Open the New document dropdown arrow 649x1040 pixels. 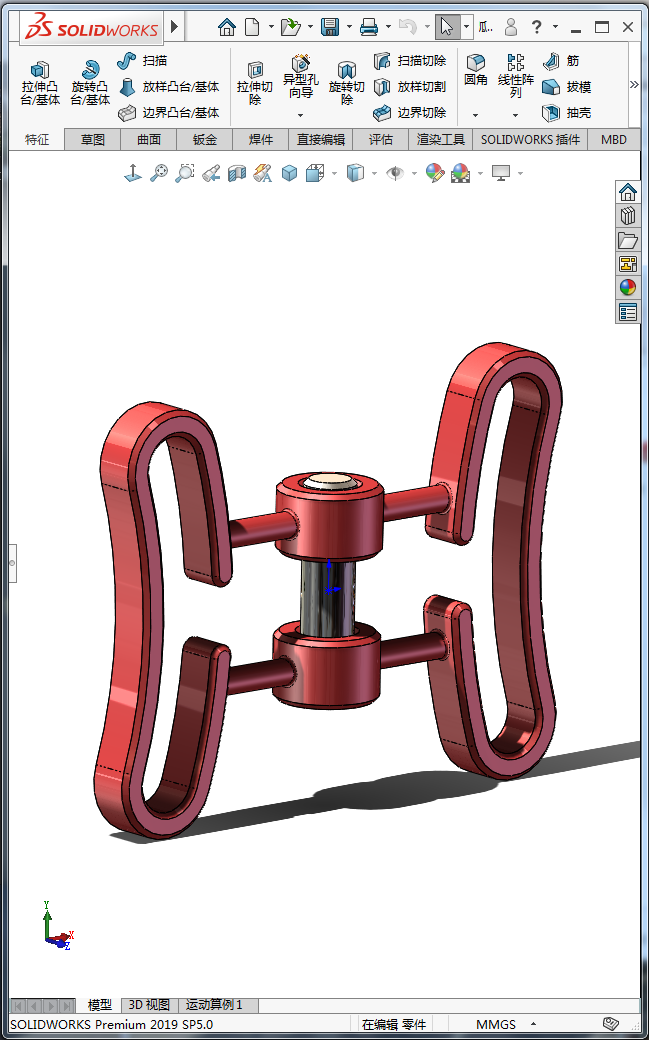pos(271,27)
